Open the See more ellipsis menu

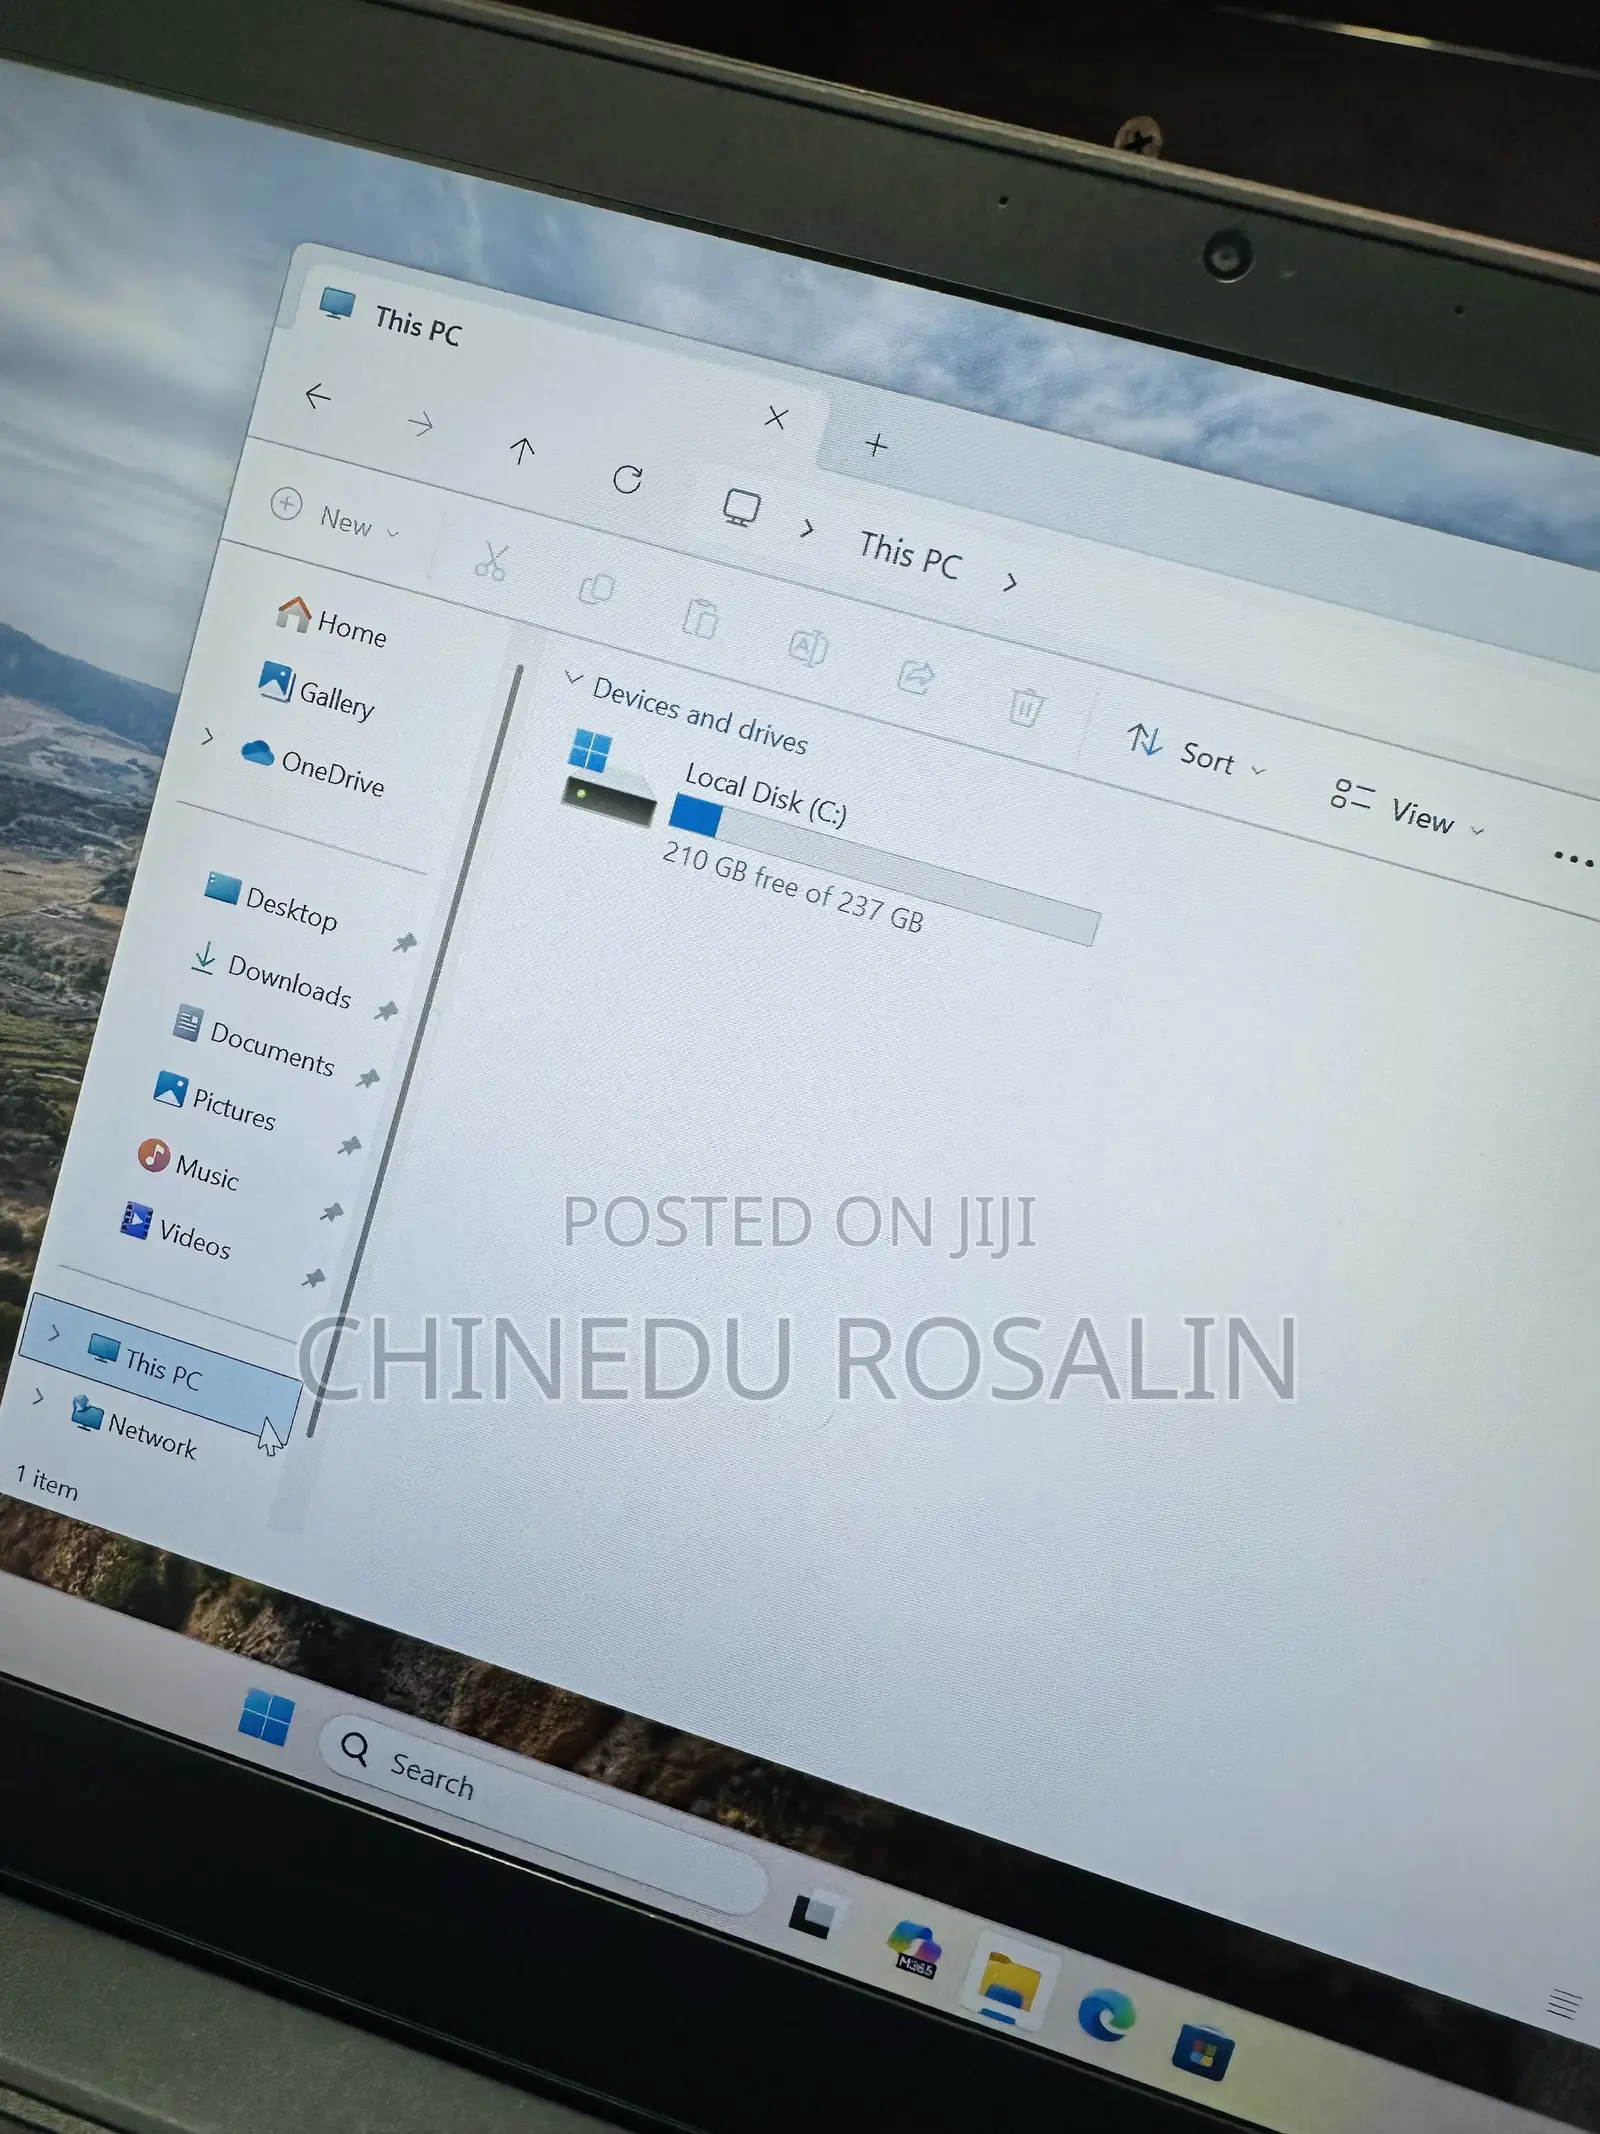1573,859
